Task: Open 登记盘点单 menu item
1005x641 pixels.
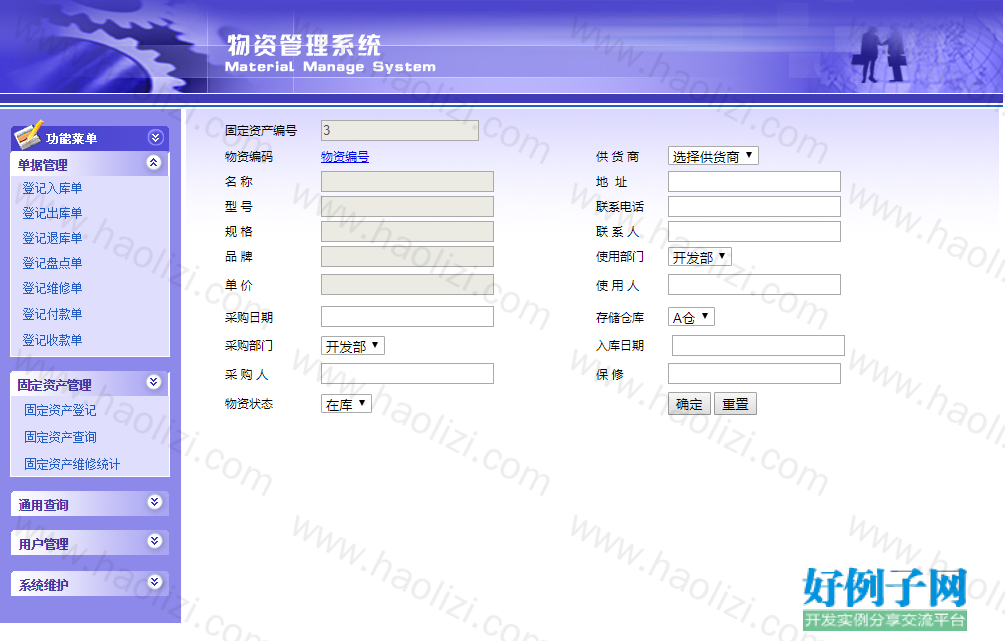Action: [x=53, y=263]
